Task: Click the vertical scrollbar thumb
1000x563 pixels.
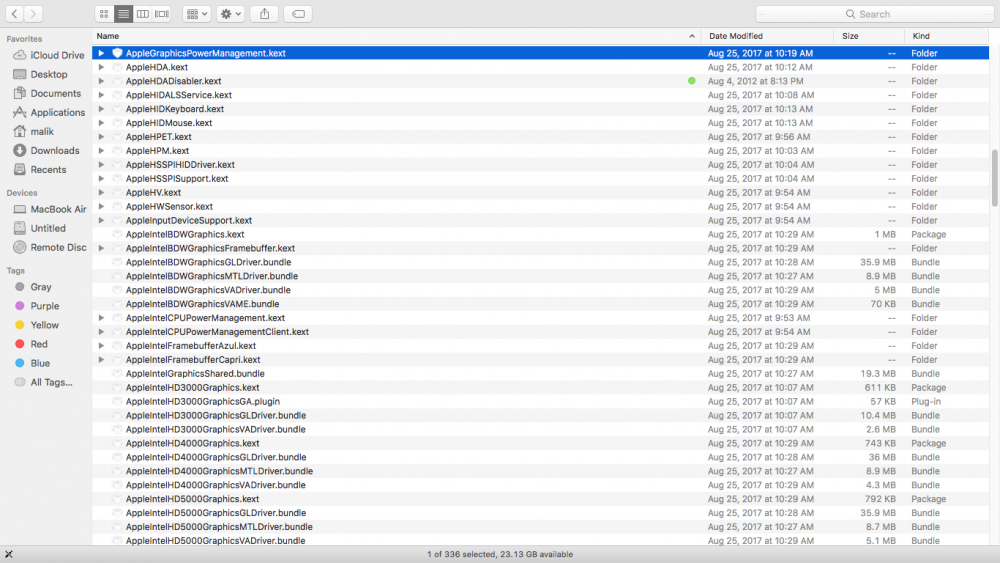Action: (994, 178)
